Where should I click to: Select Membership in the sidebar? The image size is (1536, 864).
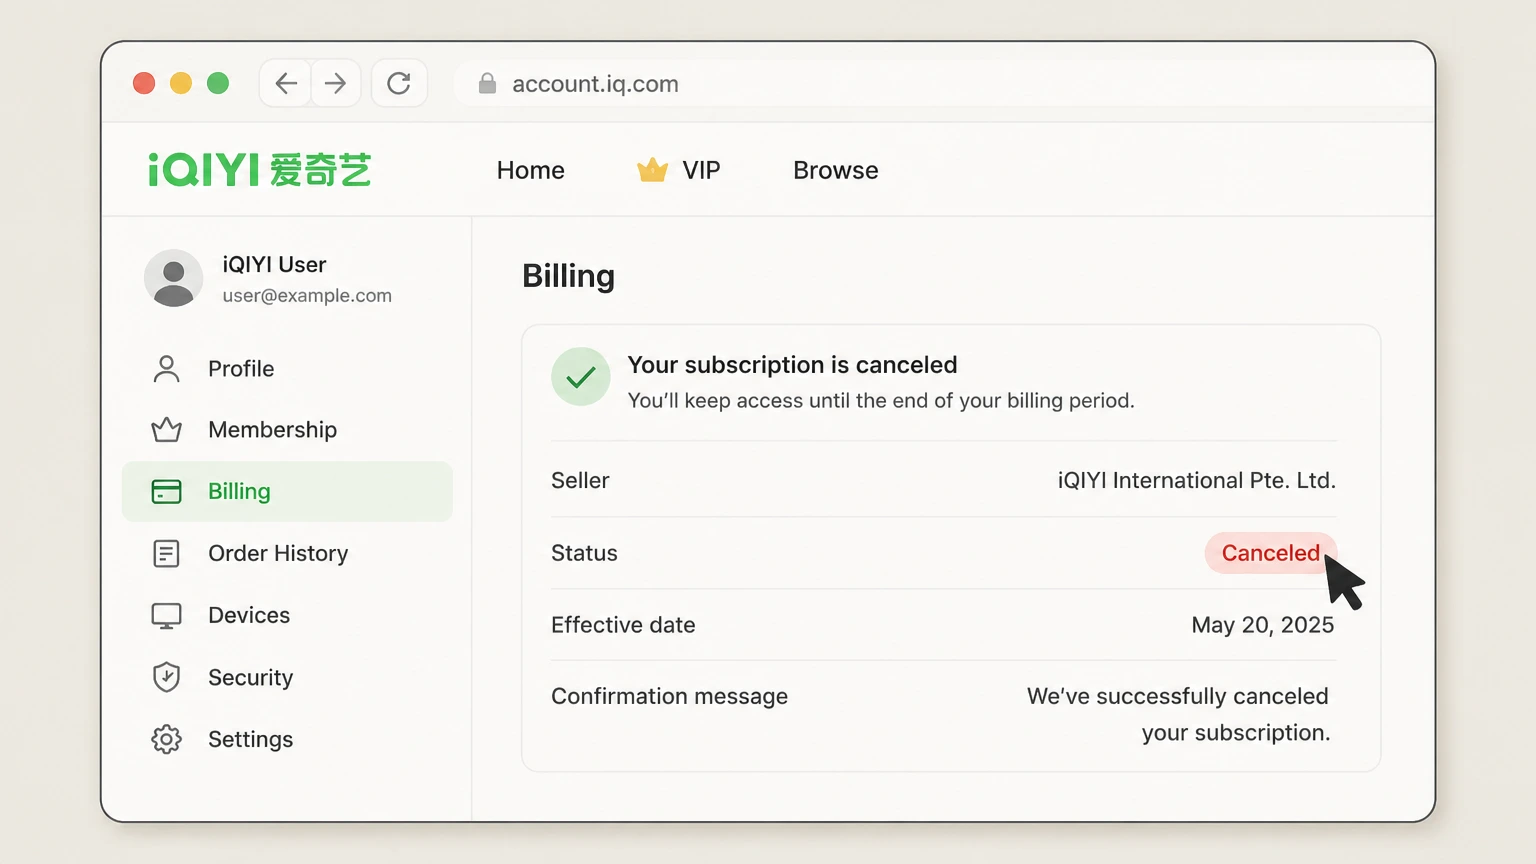[287, 430]
